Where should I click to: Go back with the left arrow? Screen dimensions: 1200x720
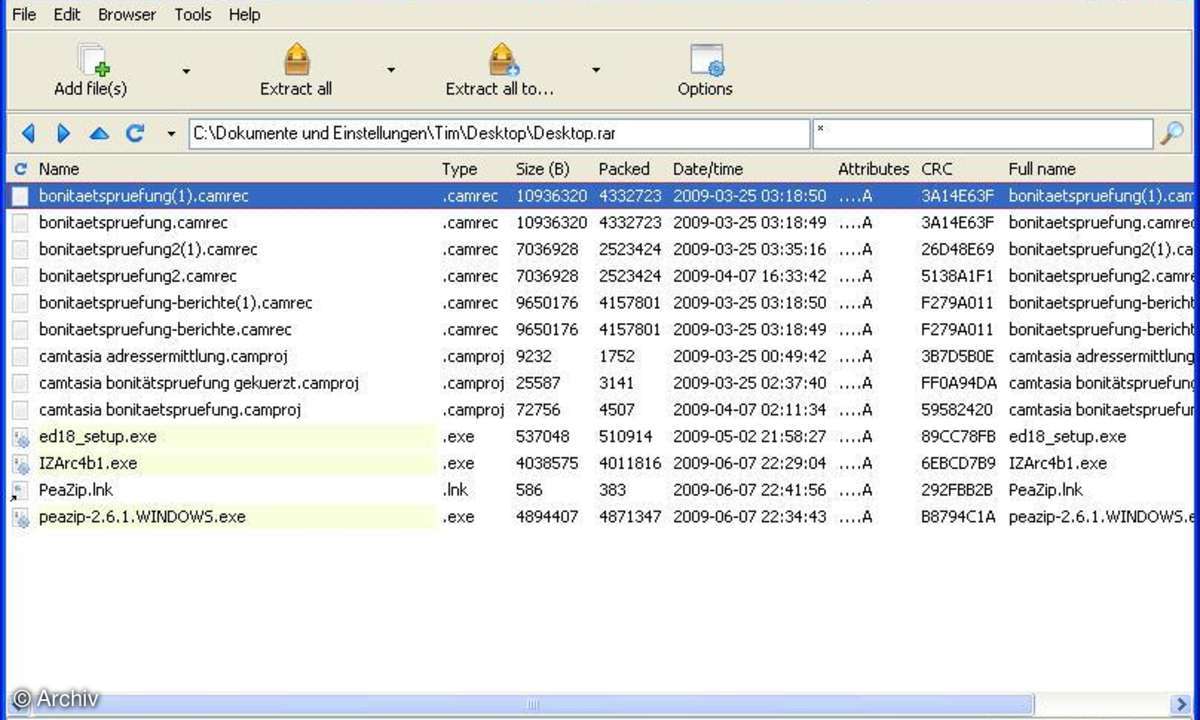28,133
